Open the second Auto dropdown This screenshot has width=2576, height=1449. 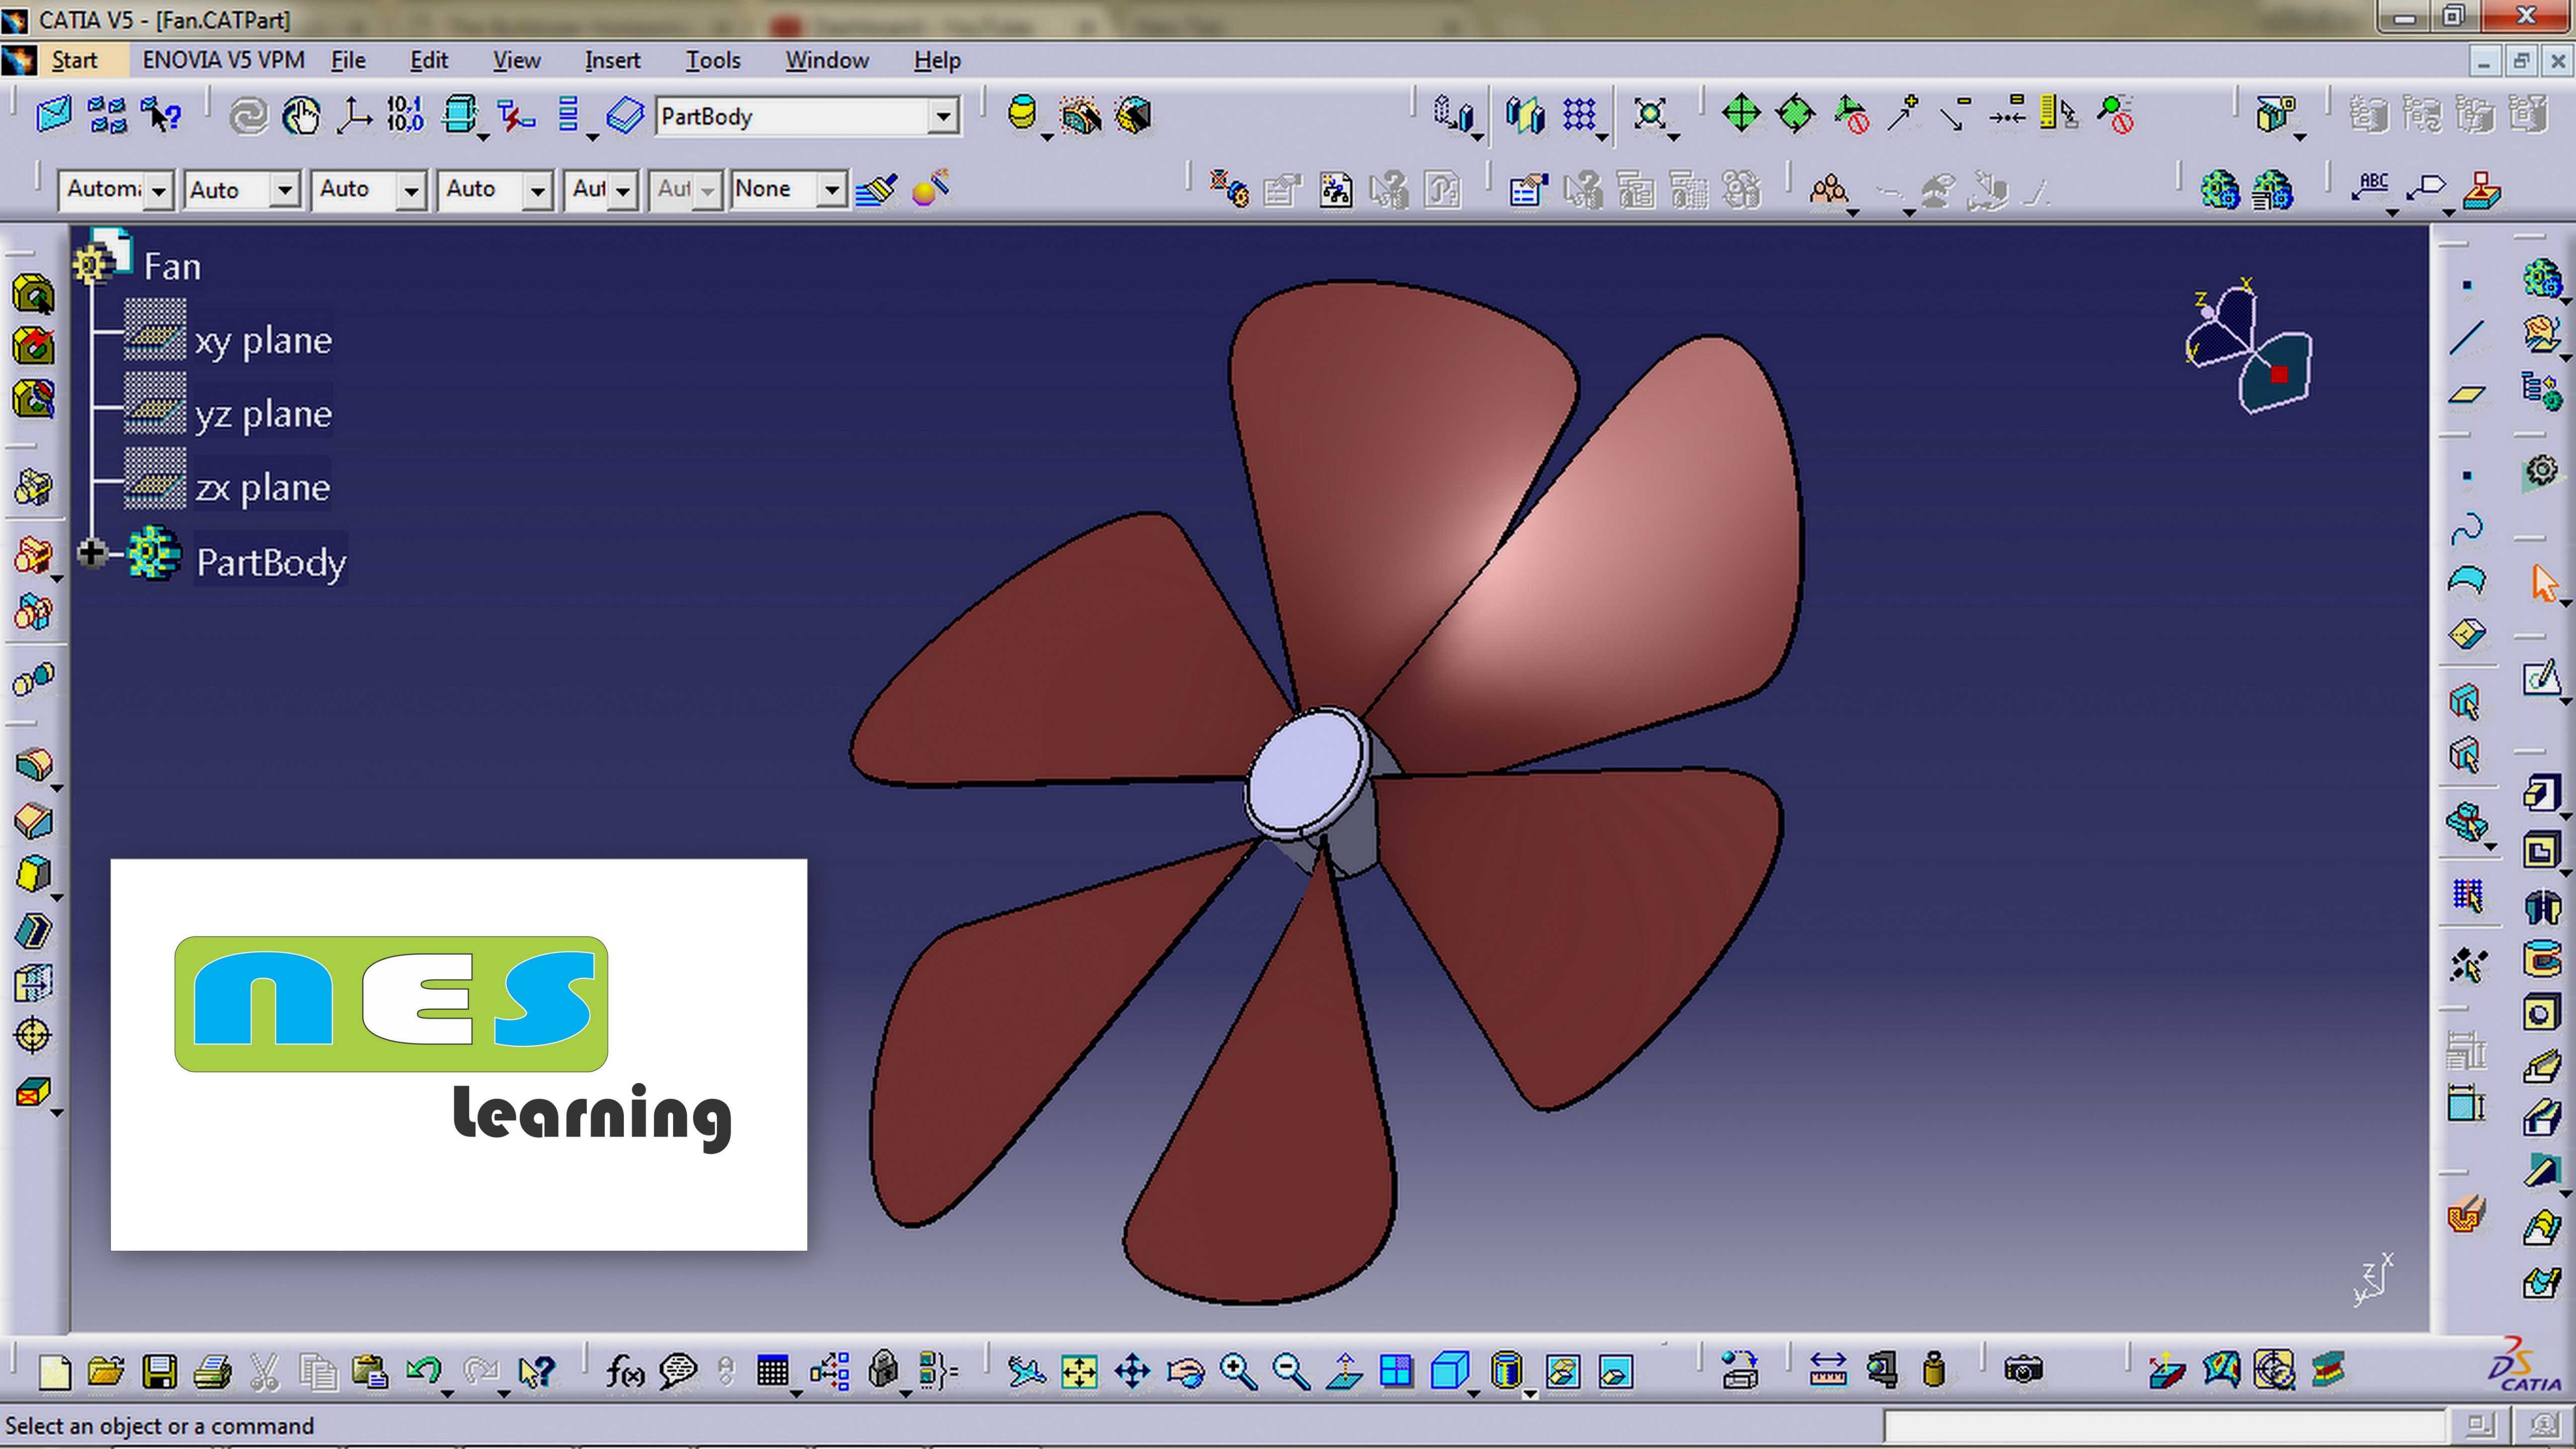285,189
